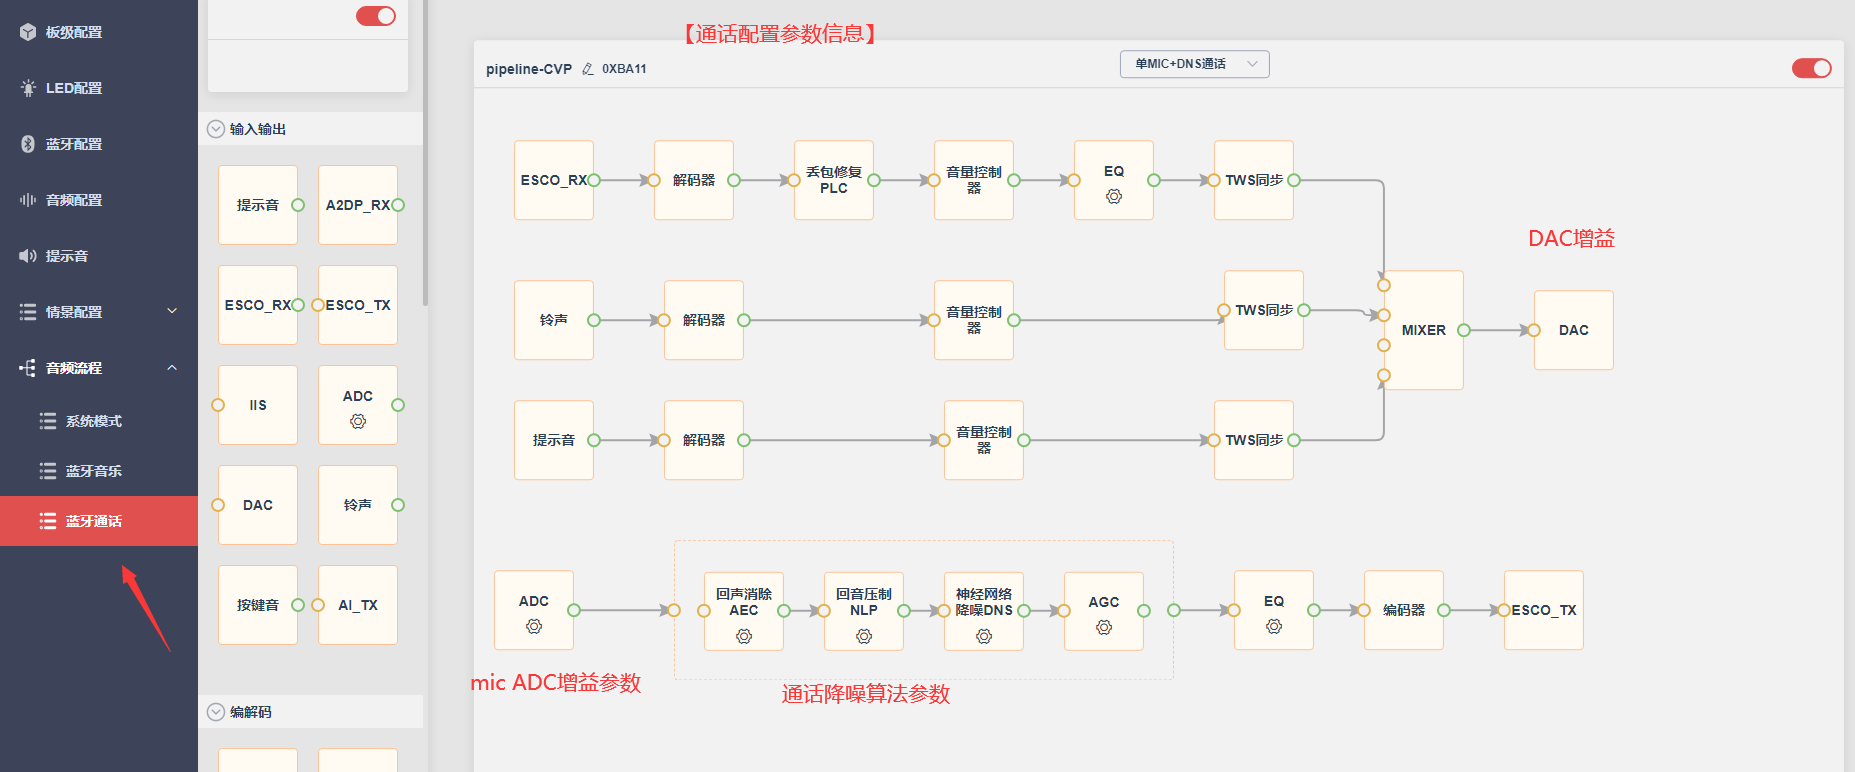Click the 音频配置 waveform icon
Viewport: 1855px width, 772px height.
[28, 200]
